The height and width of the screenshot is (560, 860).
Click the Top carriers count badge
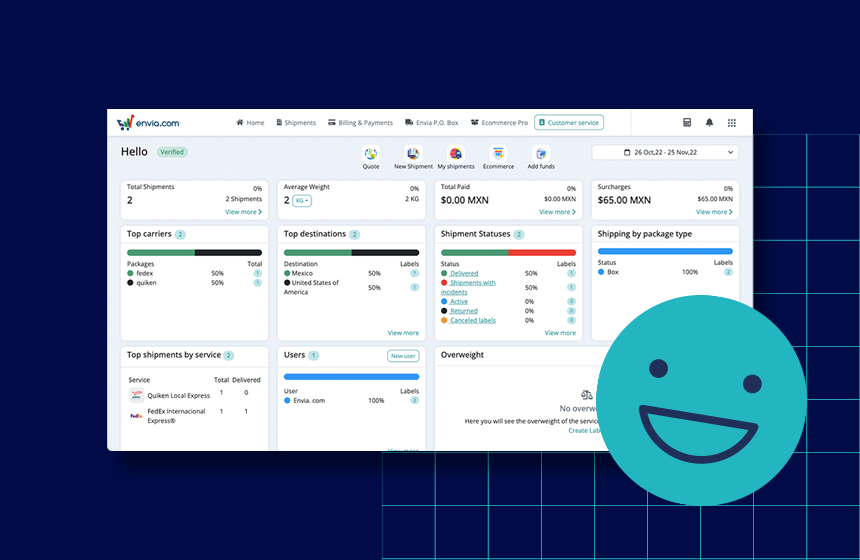pos(180,234)
